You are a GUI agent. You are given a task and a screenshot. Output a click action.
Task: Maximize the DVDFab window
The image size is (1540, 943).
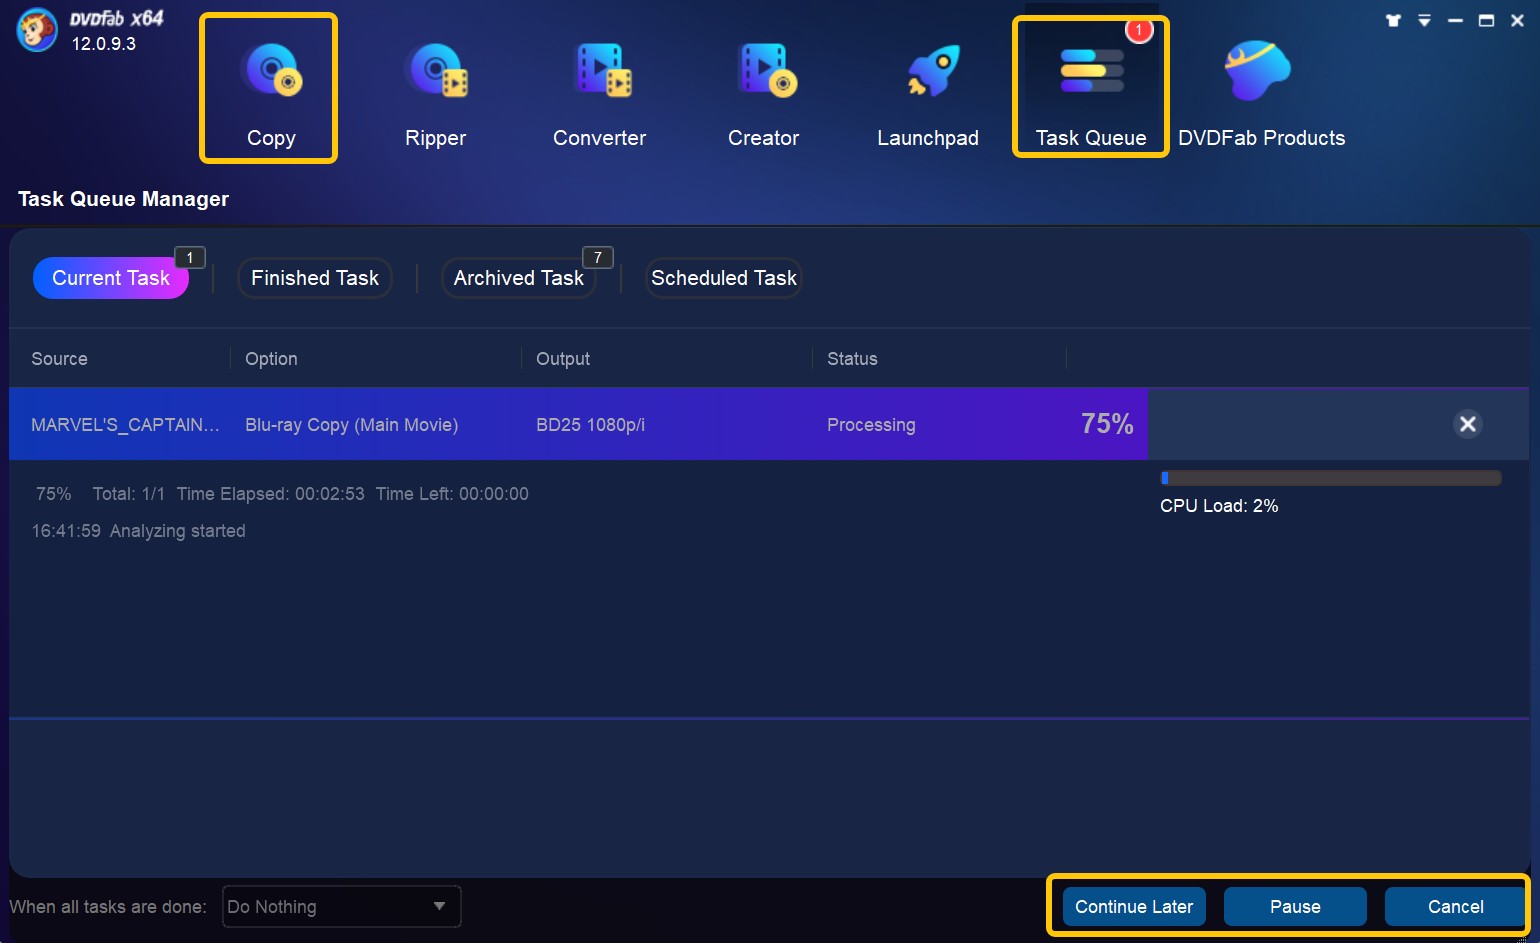[x=1486, y=20]
